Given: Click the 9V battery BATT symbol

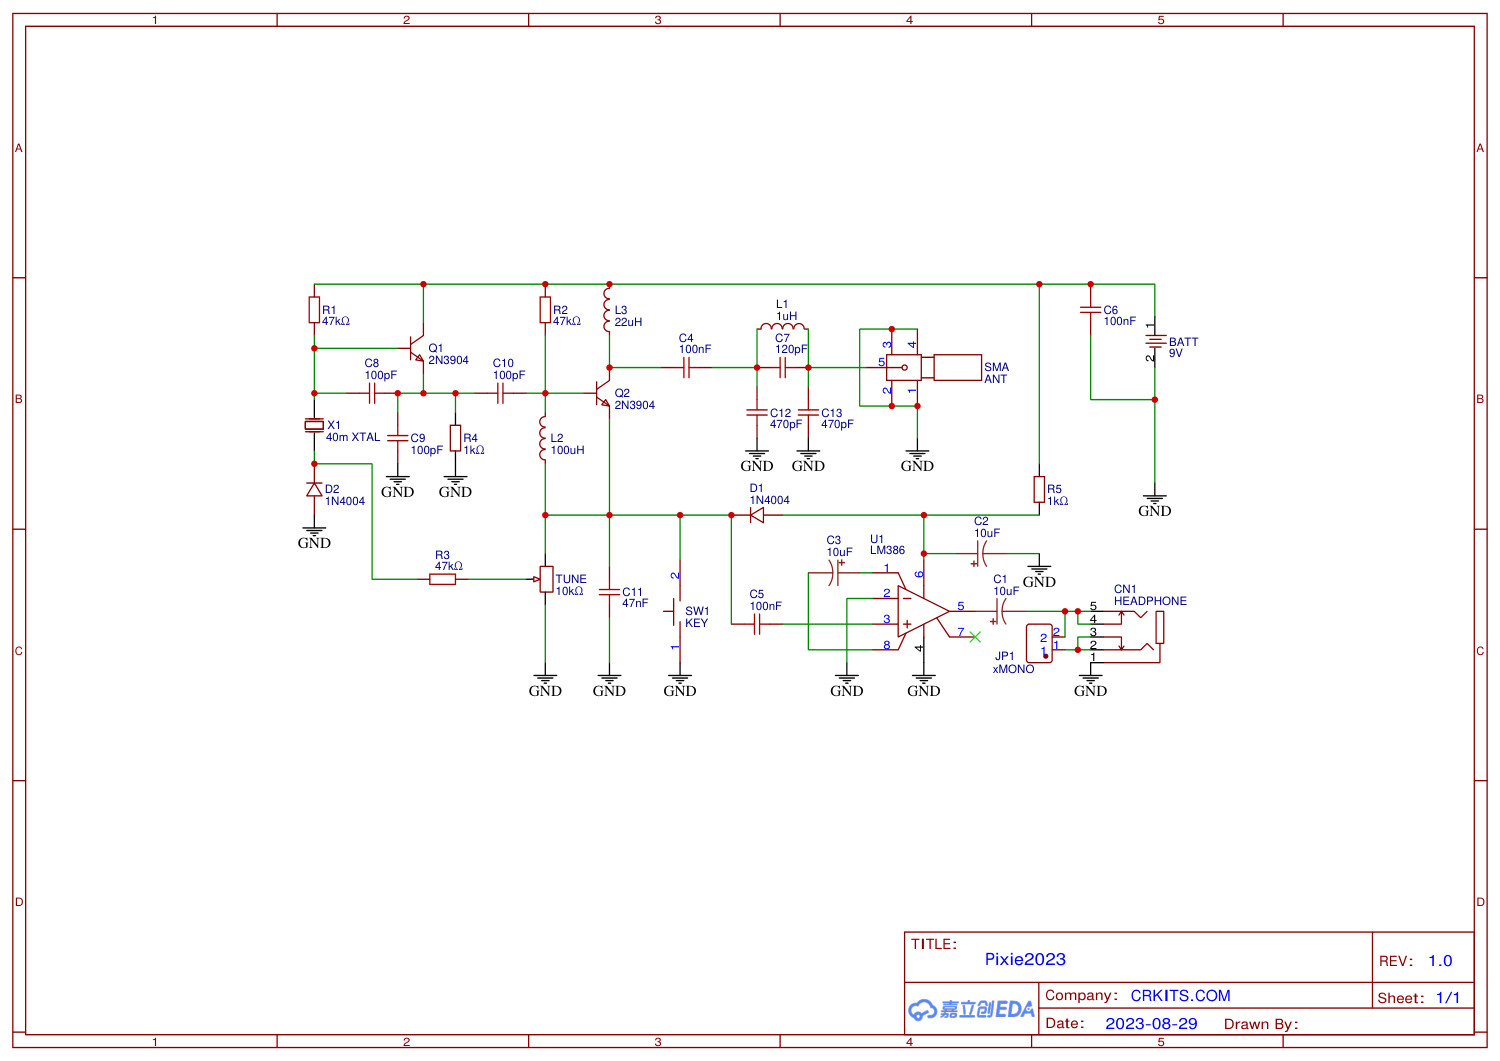Looking at the screenshot, I should click(x=1157, y=341).
